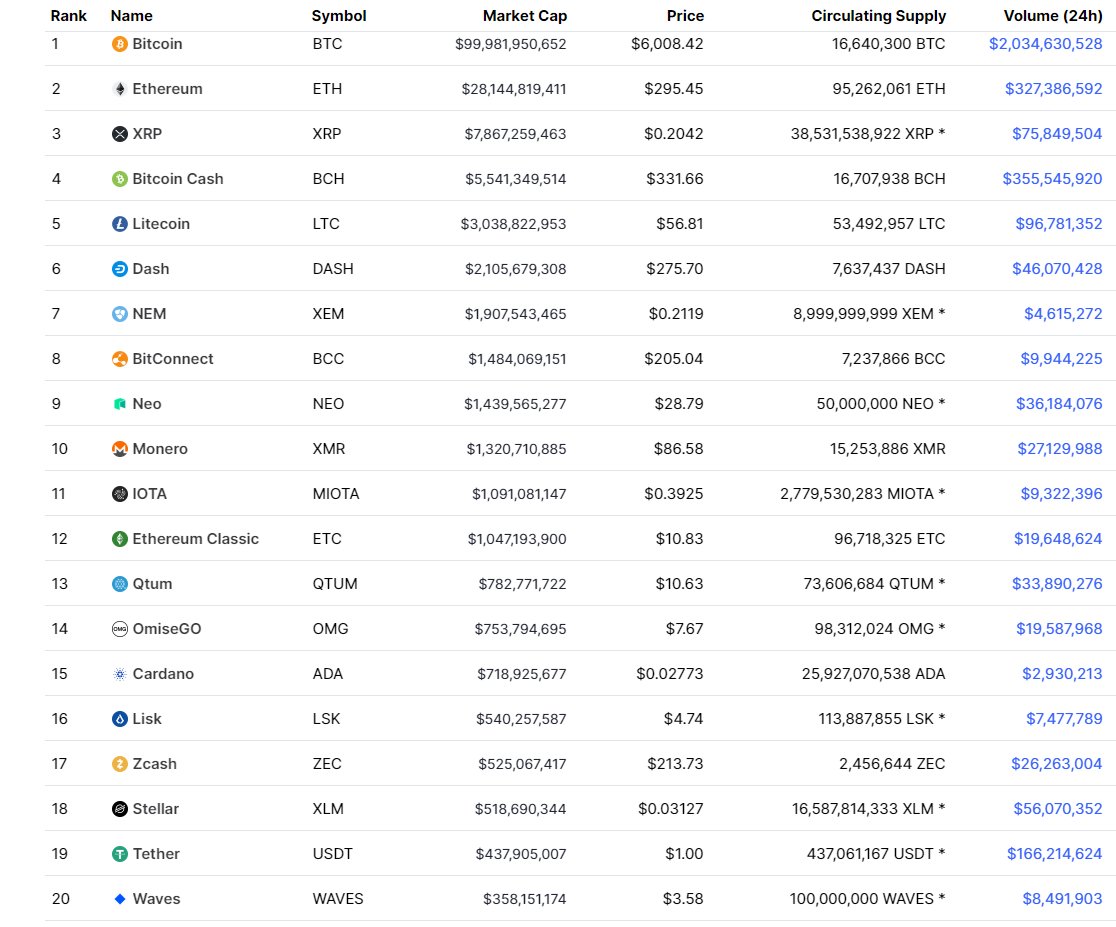Open the Ethereum name link
This screenshot has width=1116, height=927.
(x=167, y=89)
